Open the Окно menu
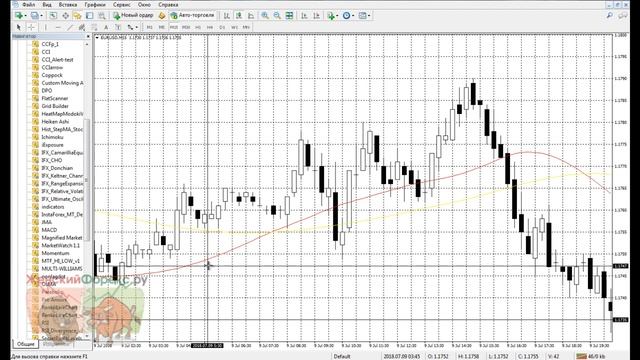This screenshot has height=360, width=640. pyautogui.click(x=144, y=4)
